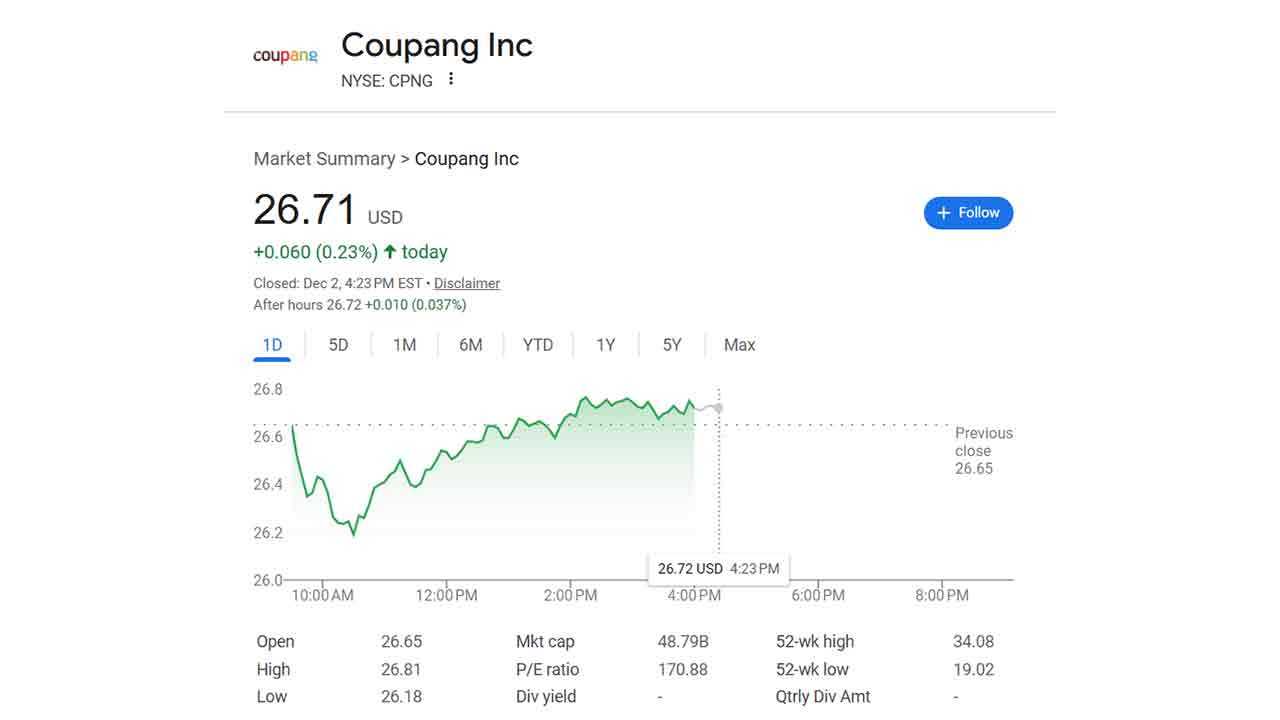This screenshot has height=720, width=1280.
Task: Switch to the 1Y chart range
Action: tap(605, 345)
